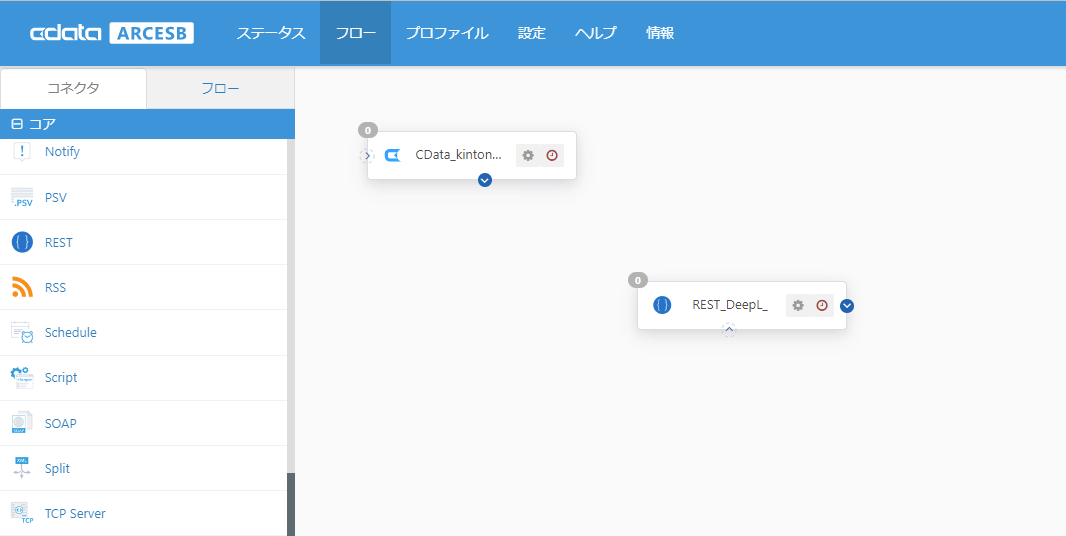Click the REST label in connector list
Image resolution: width=1066 pixels, height=536 pixels.
[x=58, y=242]
